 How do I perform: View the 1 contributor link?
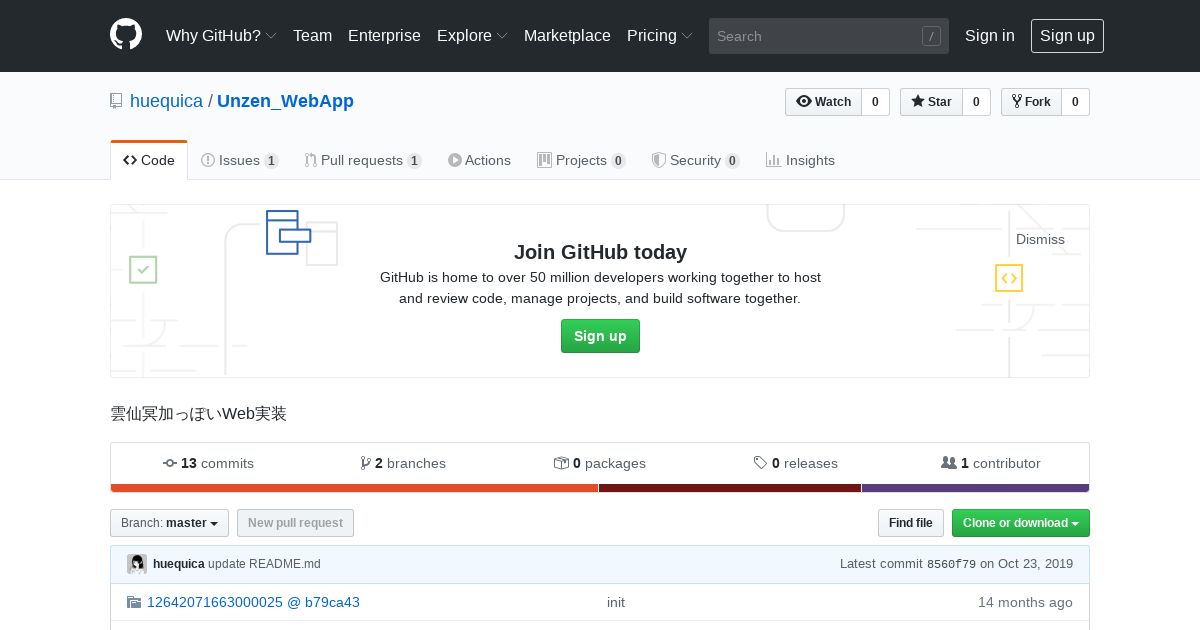click(991, 463)
